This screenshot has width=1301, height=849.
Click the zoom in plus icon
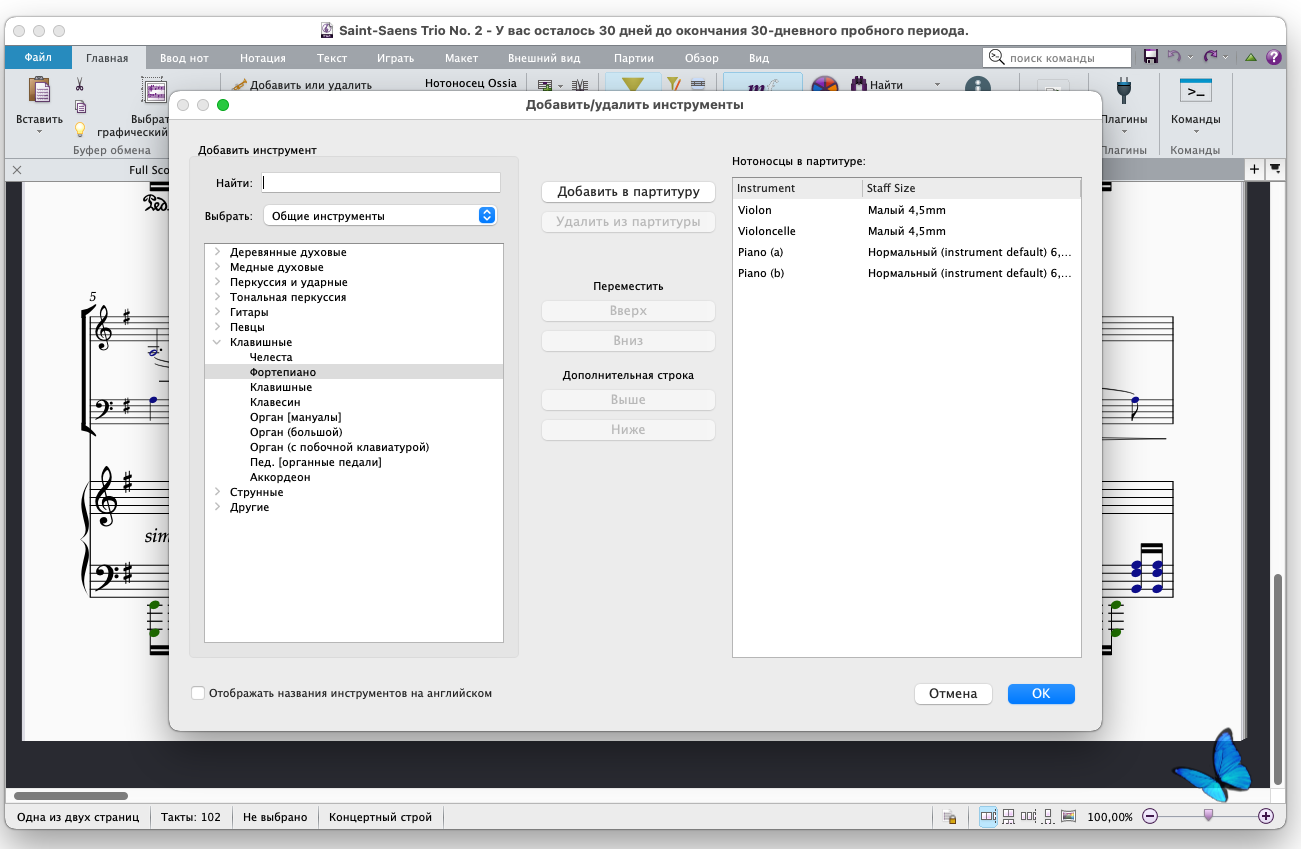(1266, 817)
